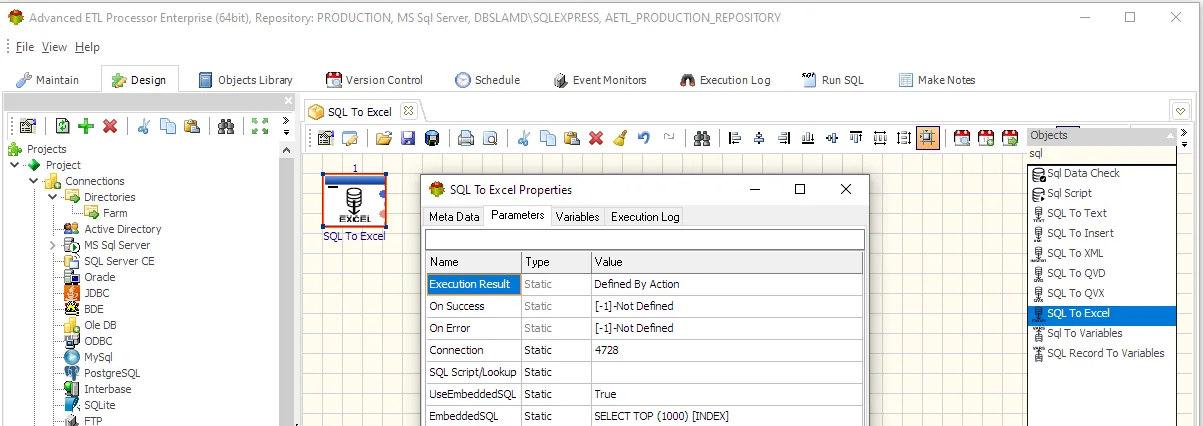Click the blue save disk icon
This screenshot has width=1203, height=426.
408,138
